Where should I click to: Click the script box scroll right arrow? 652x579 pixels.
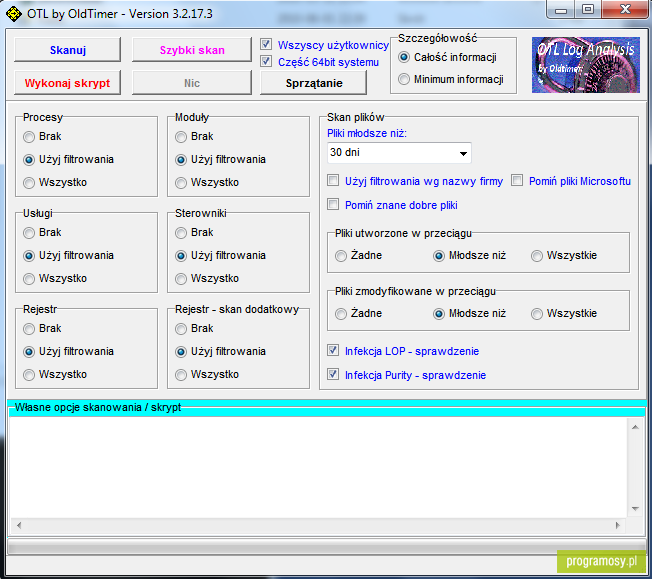pos(617,525)
